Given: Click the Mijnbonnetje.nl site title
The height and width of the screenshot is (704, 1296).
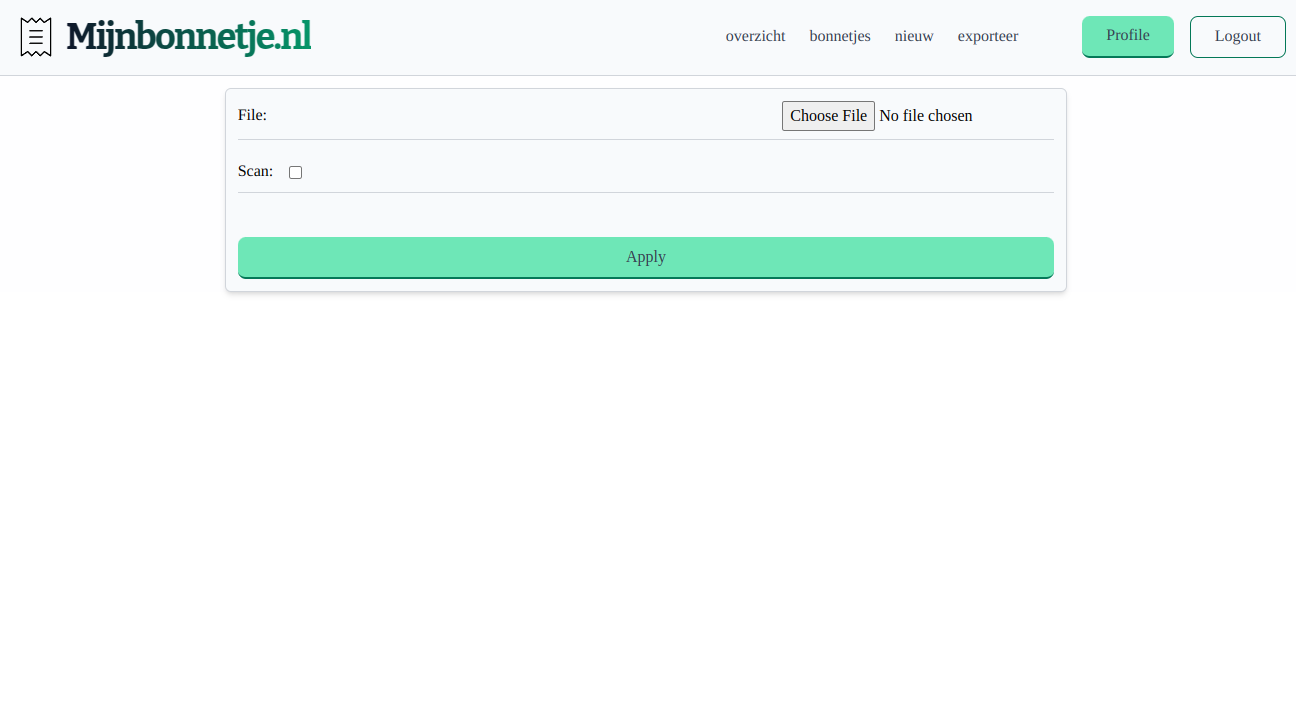Looking at the screenshot, I should click(x=188, y=37).
